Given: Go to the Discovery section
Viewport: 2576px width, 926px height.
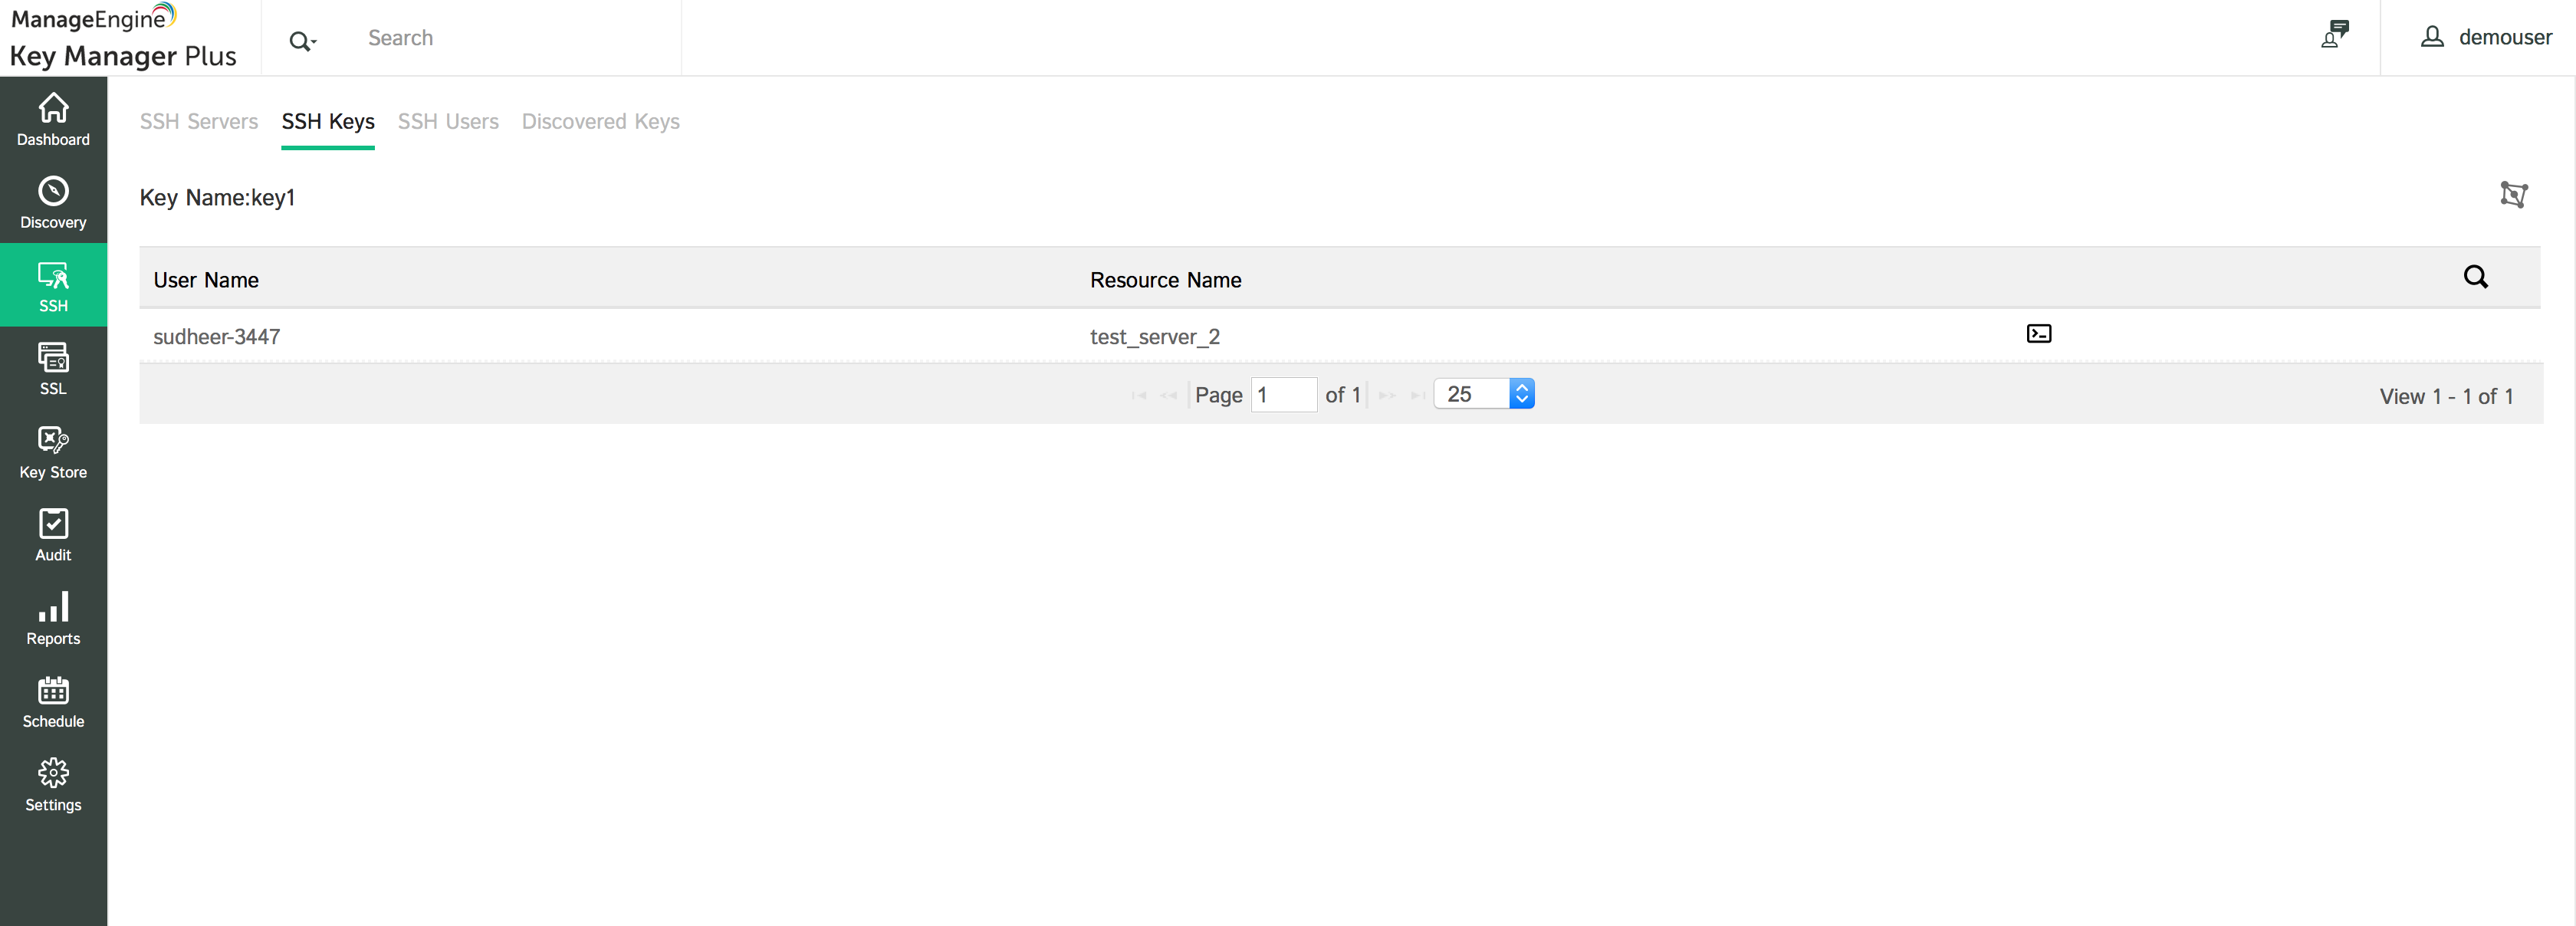Looking at the screenshot, I should pyautogui.click(x=53, y=202).
